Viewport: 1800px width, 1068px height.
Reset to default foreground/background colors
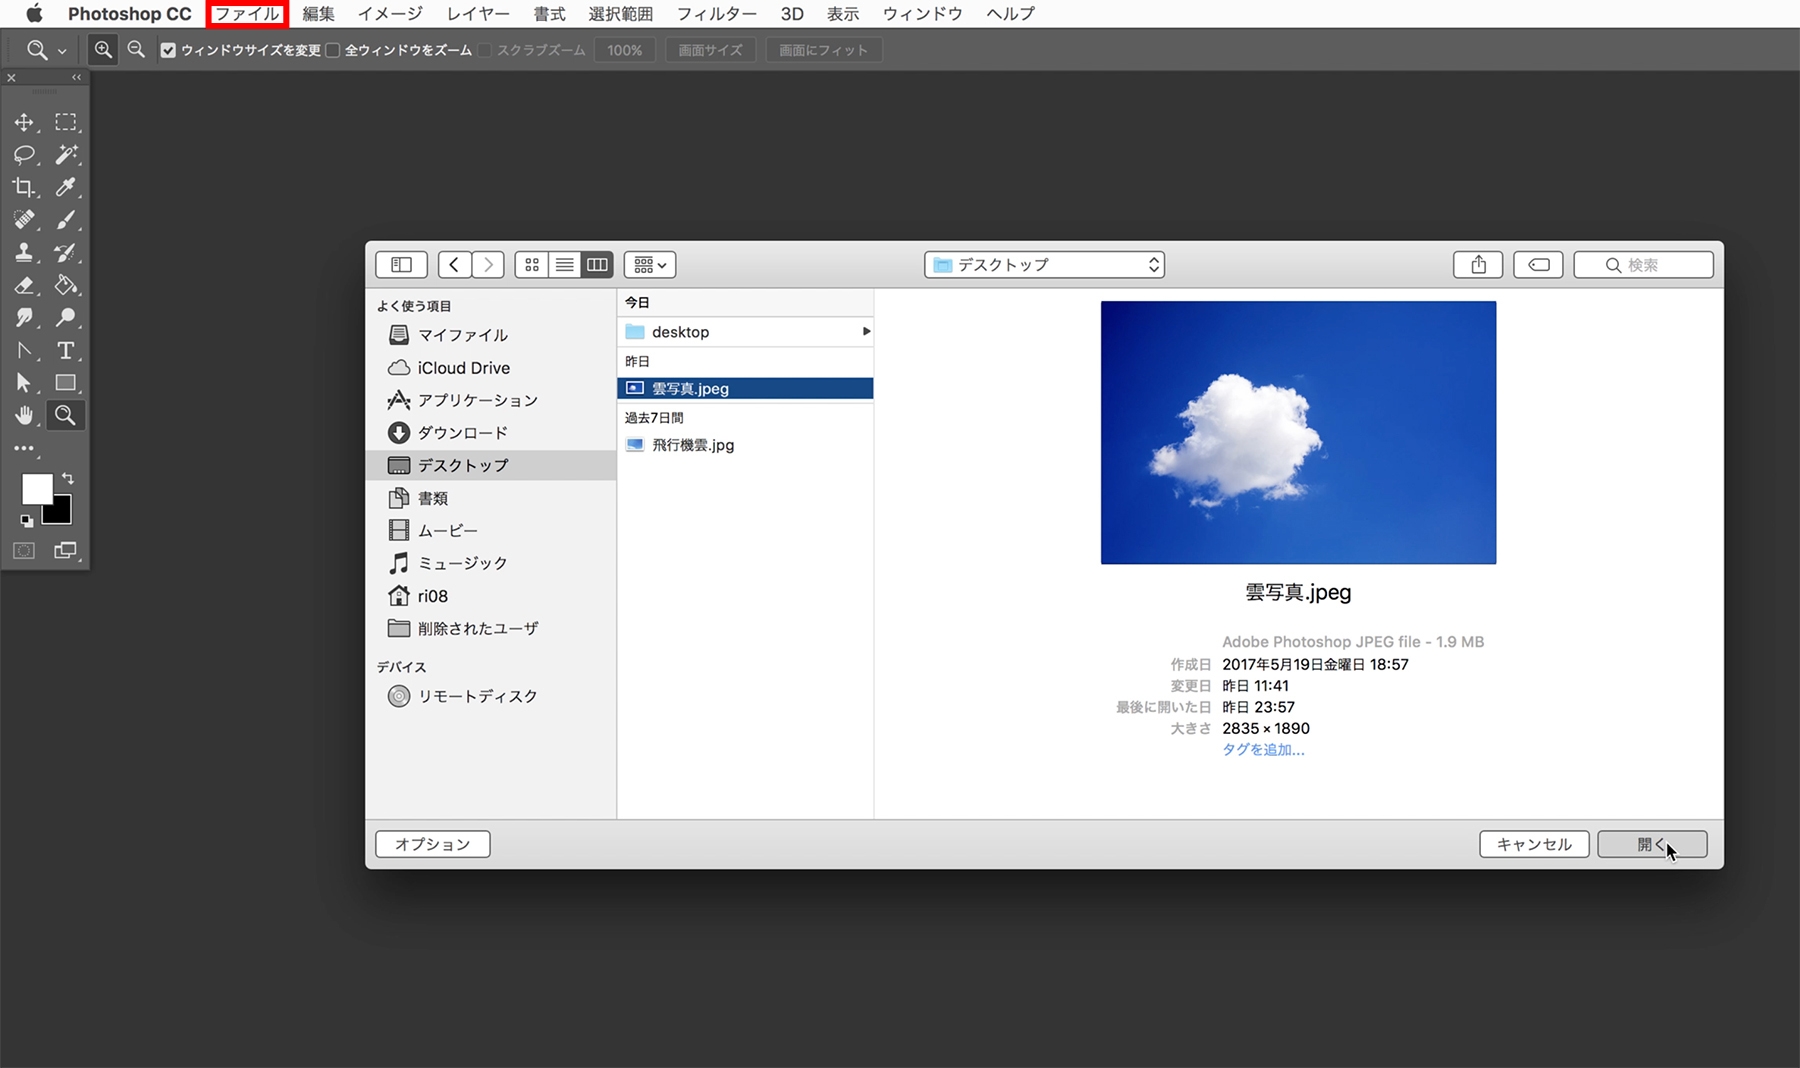26,520
